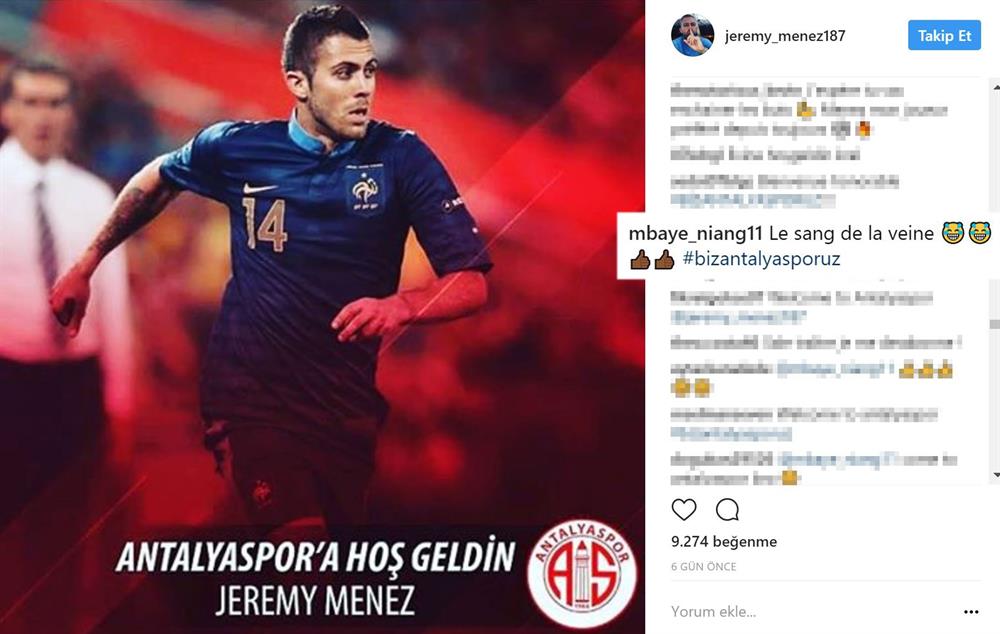Click the Antalyaspor club logo
Viewport: 1000px width, 634px height.
pos(582,572)
